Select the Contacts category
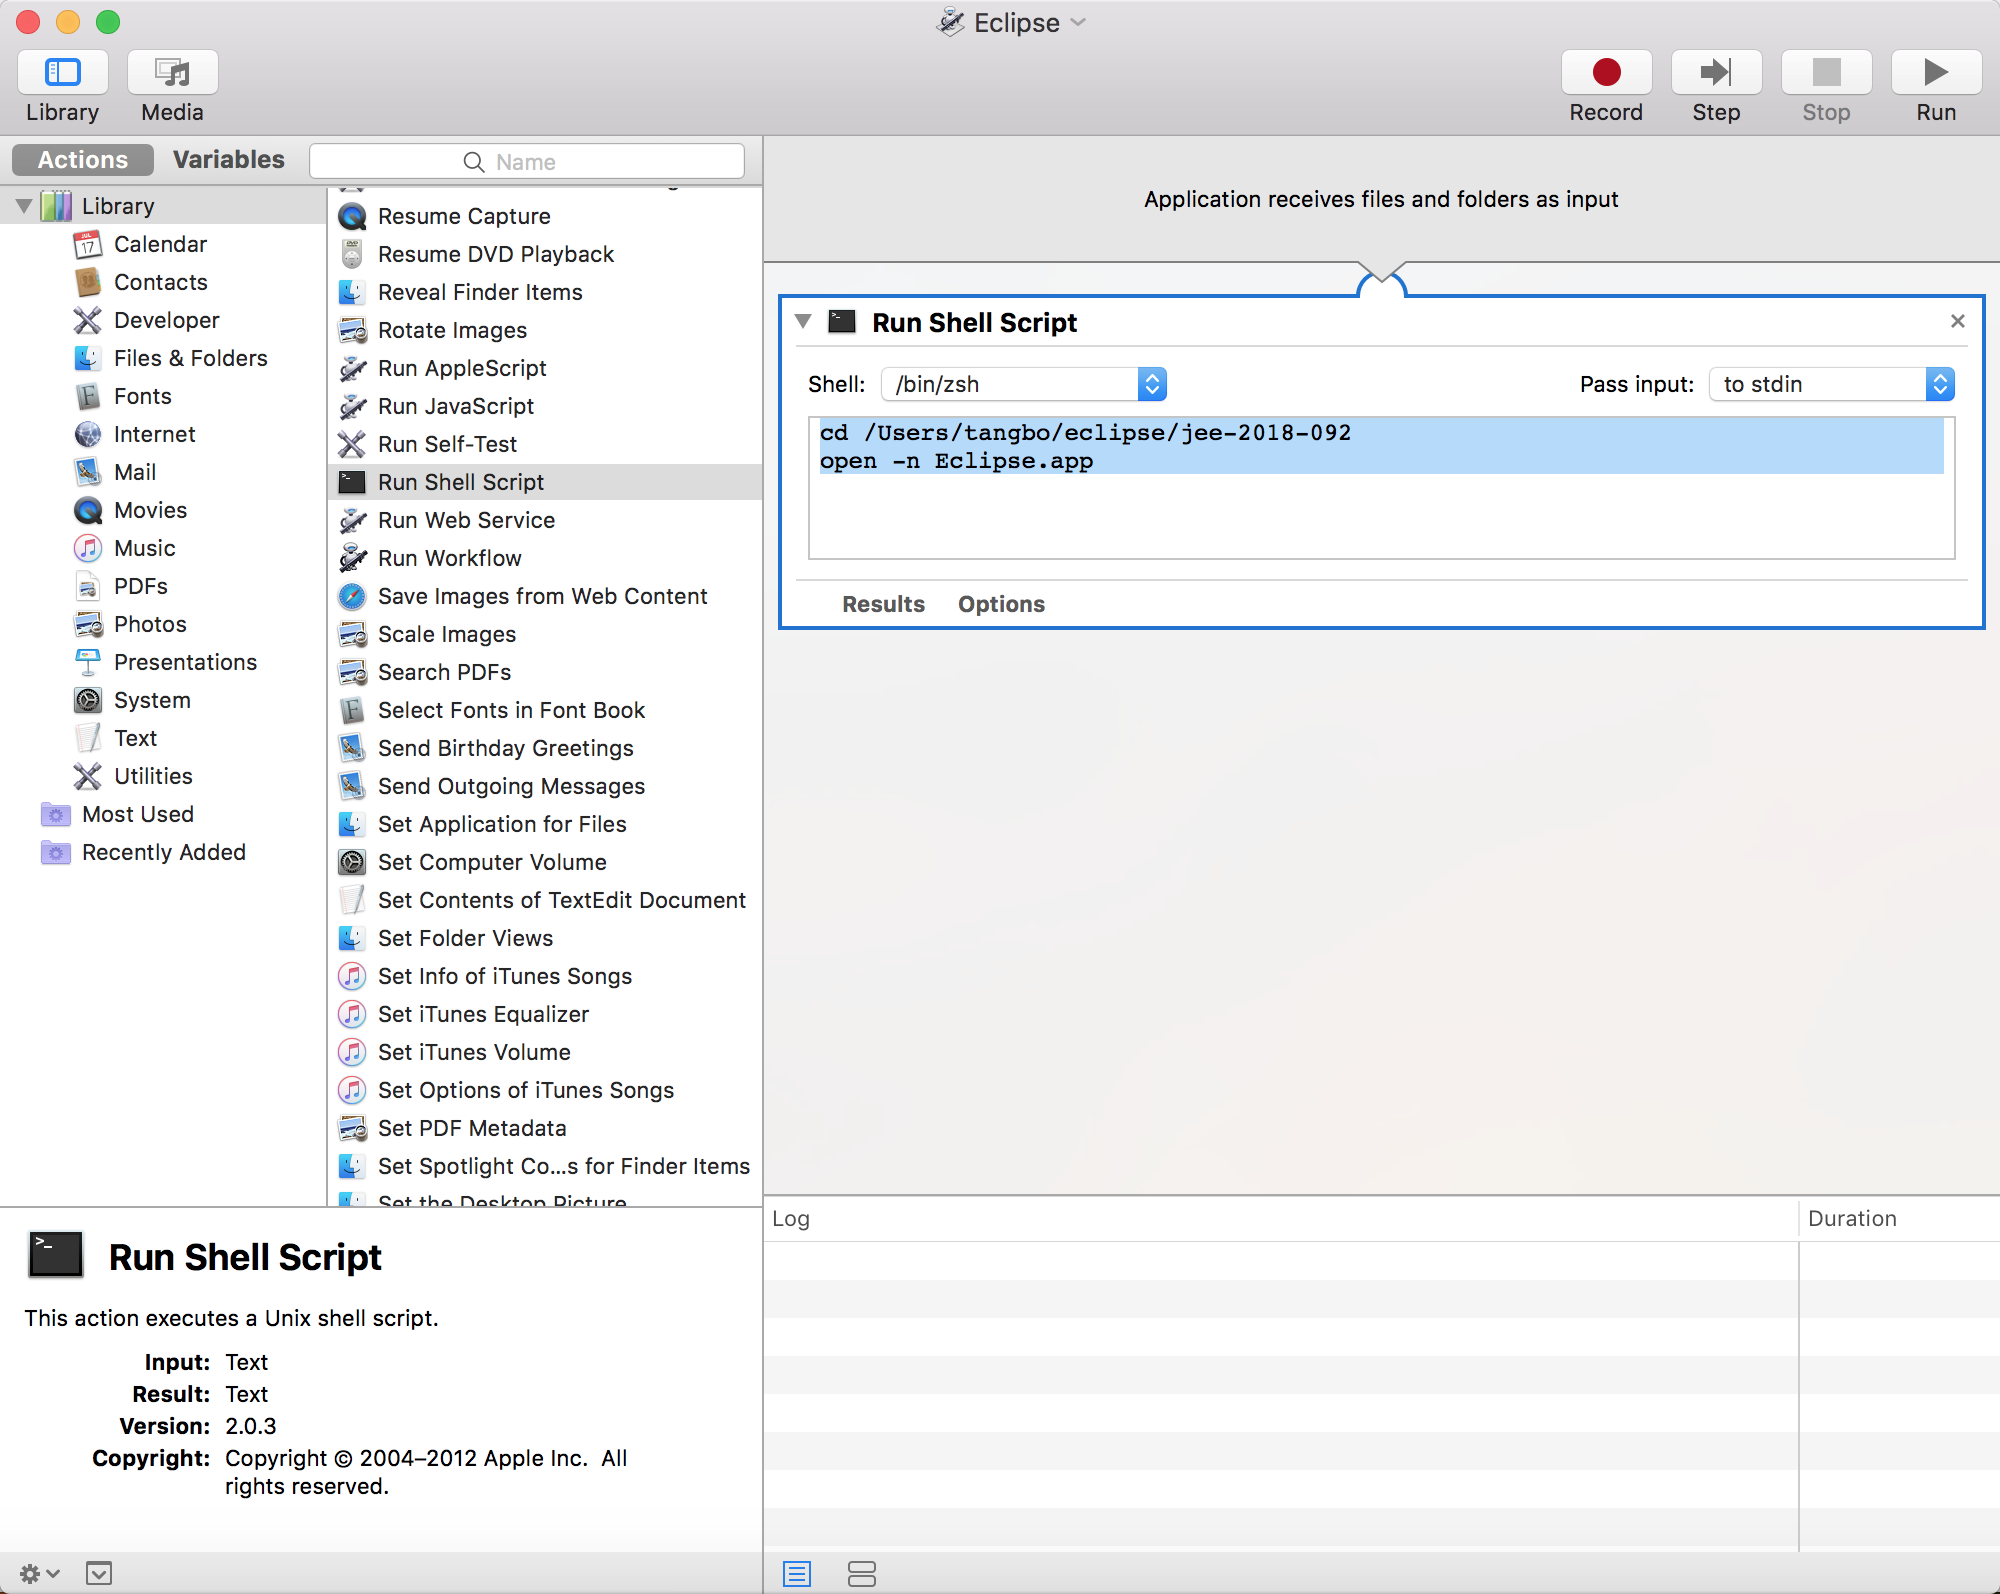This screenshot has width=2000, height=1594. (160, 282)
